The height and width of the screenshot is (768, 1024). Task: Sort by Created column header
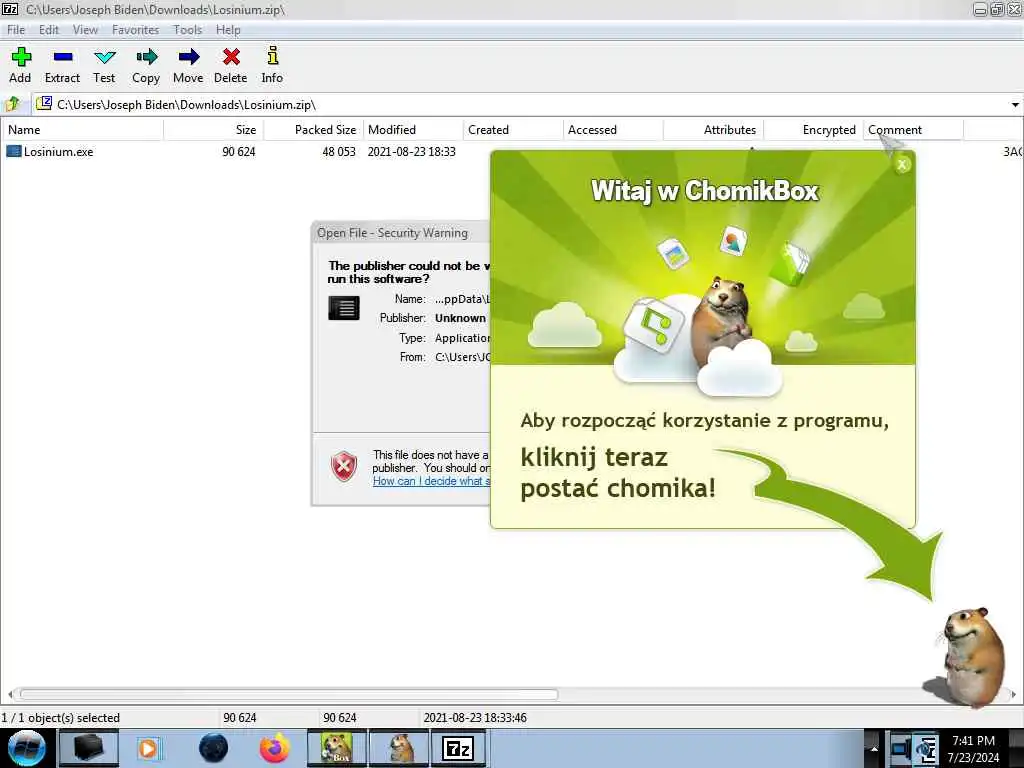coord(513,129)
